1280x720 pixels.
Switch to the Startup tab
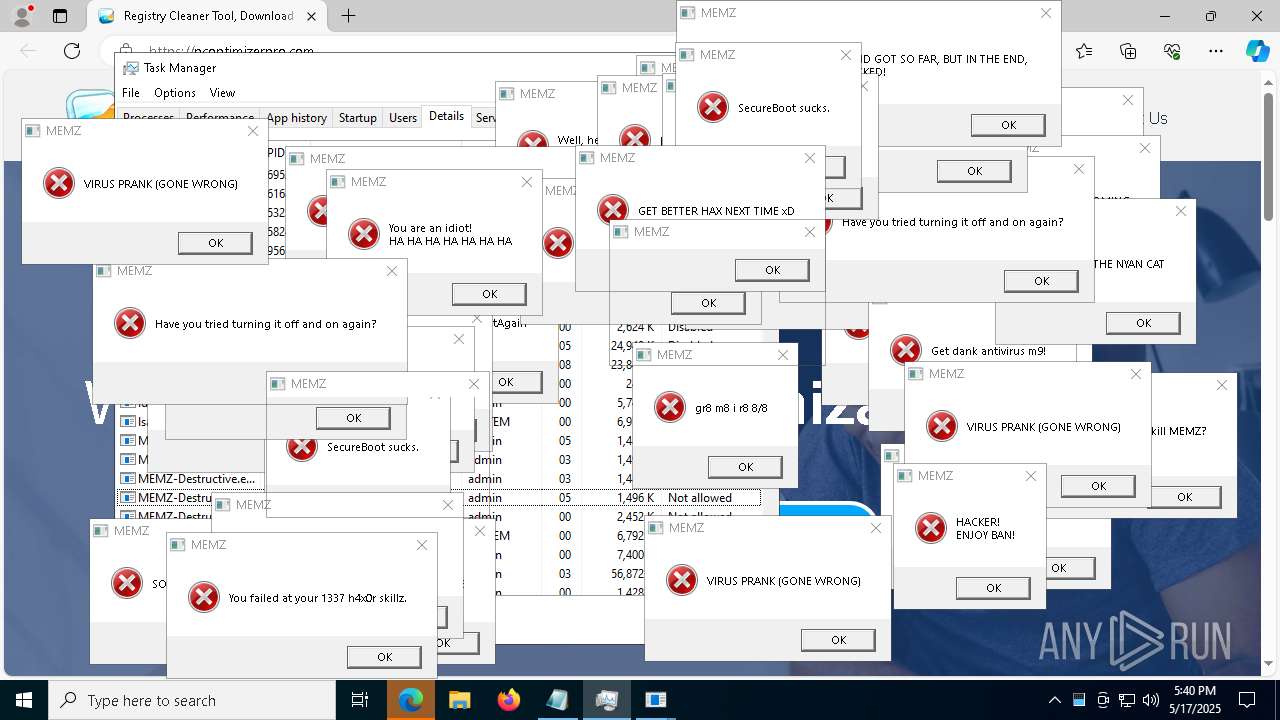click(x=357, y=117)
